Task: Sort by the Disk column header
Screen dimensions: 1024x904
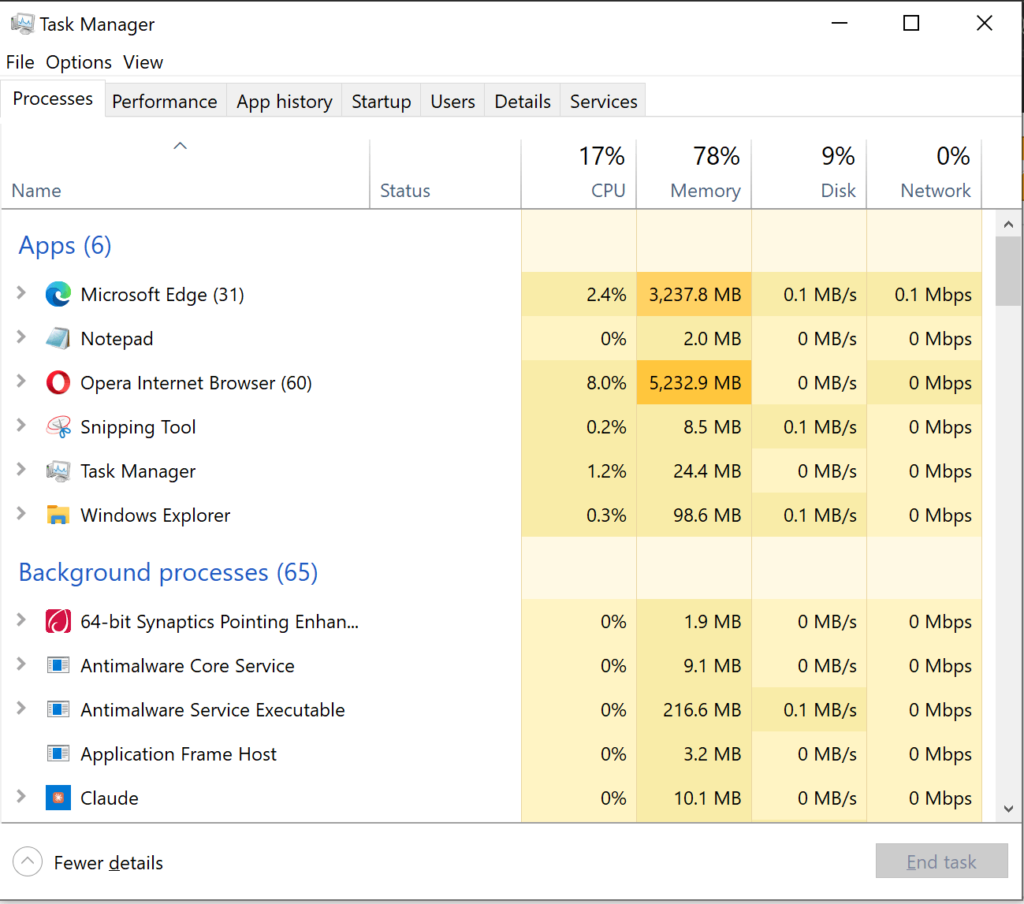Action: coord(808,174)
